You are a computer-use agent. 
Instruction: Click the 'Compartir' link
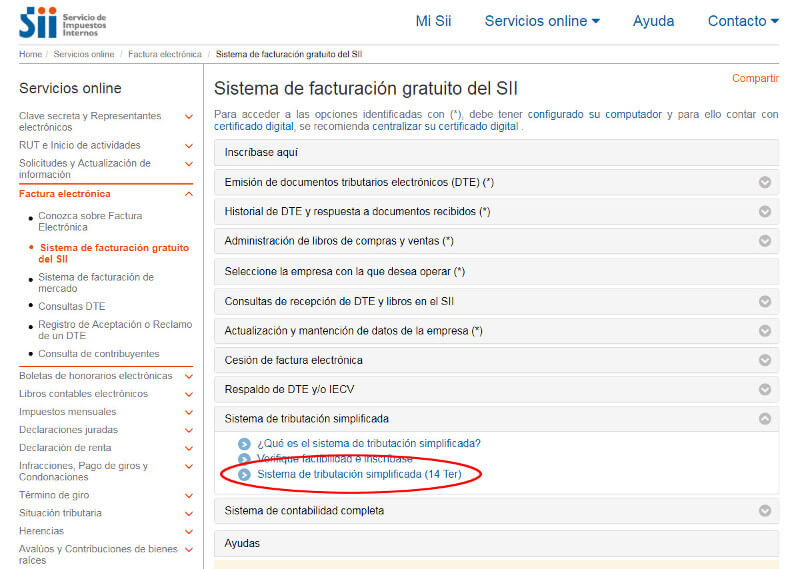pos(755,78)
